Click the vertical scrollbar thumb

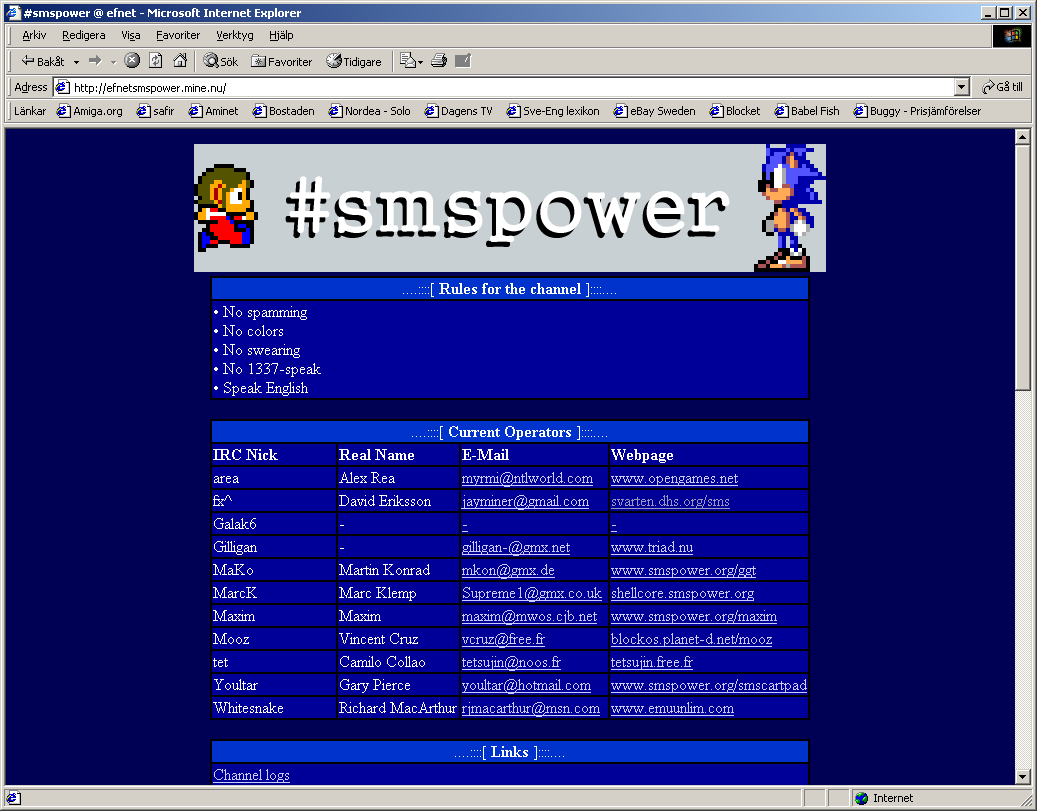pyautogui.click(x=1022, y=268)
